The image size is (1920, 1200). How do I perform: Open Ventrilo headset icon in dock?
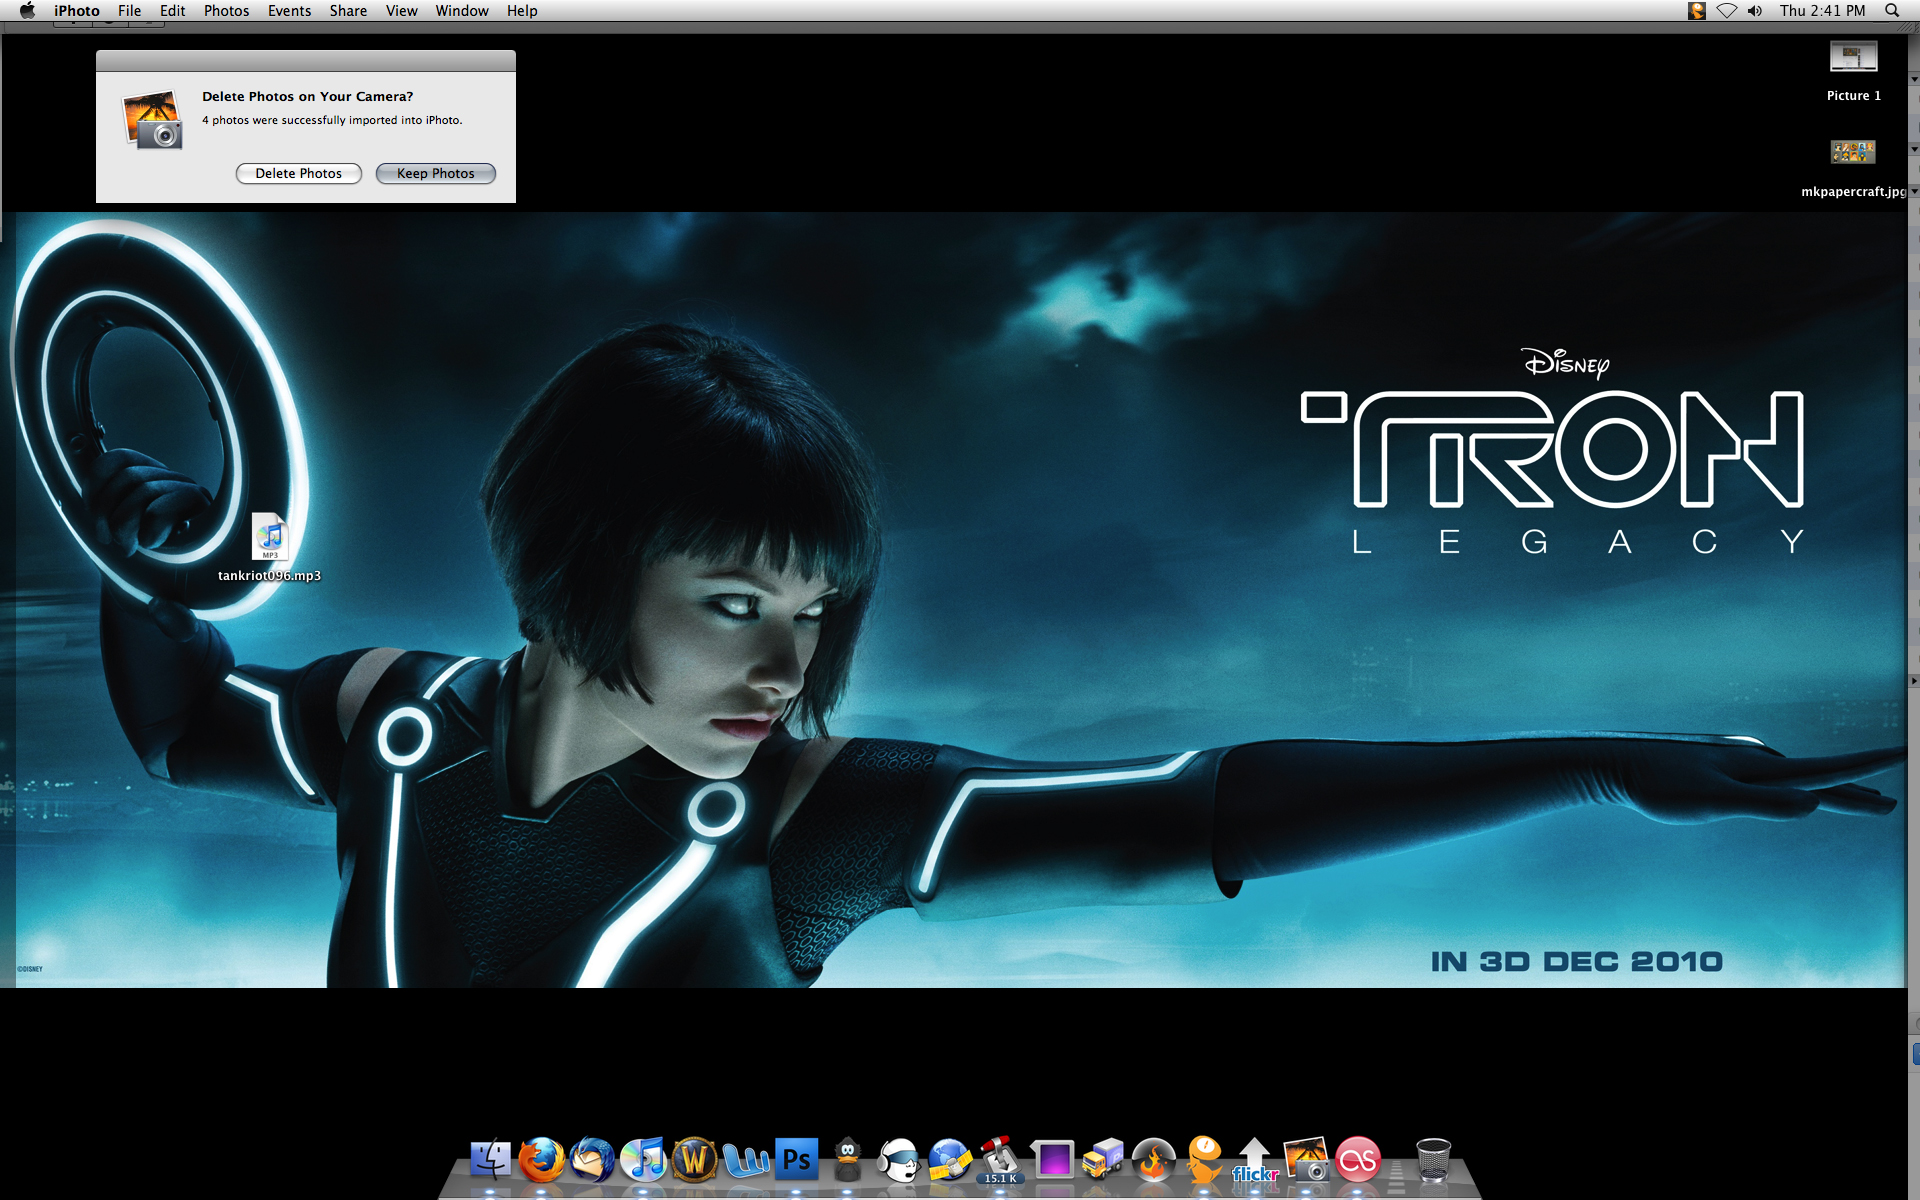click(x=898, y=1160)
